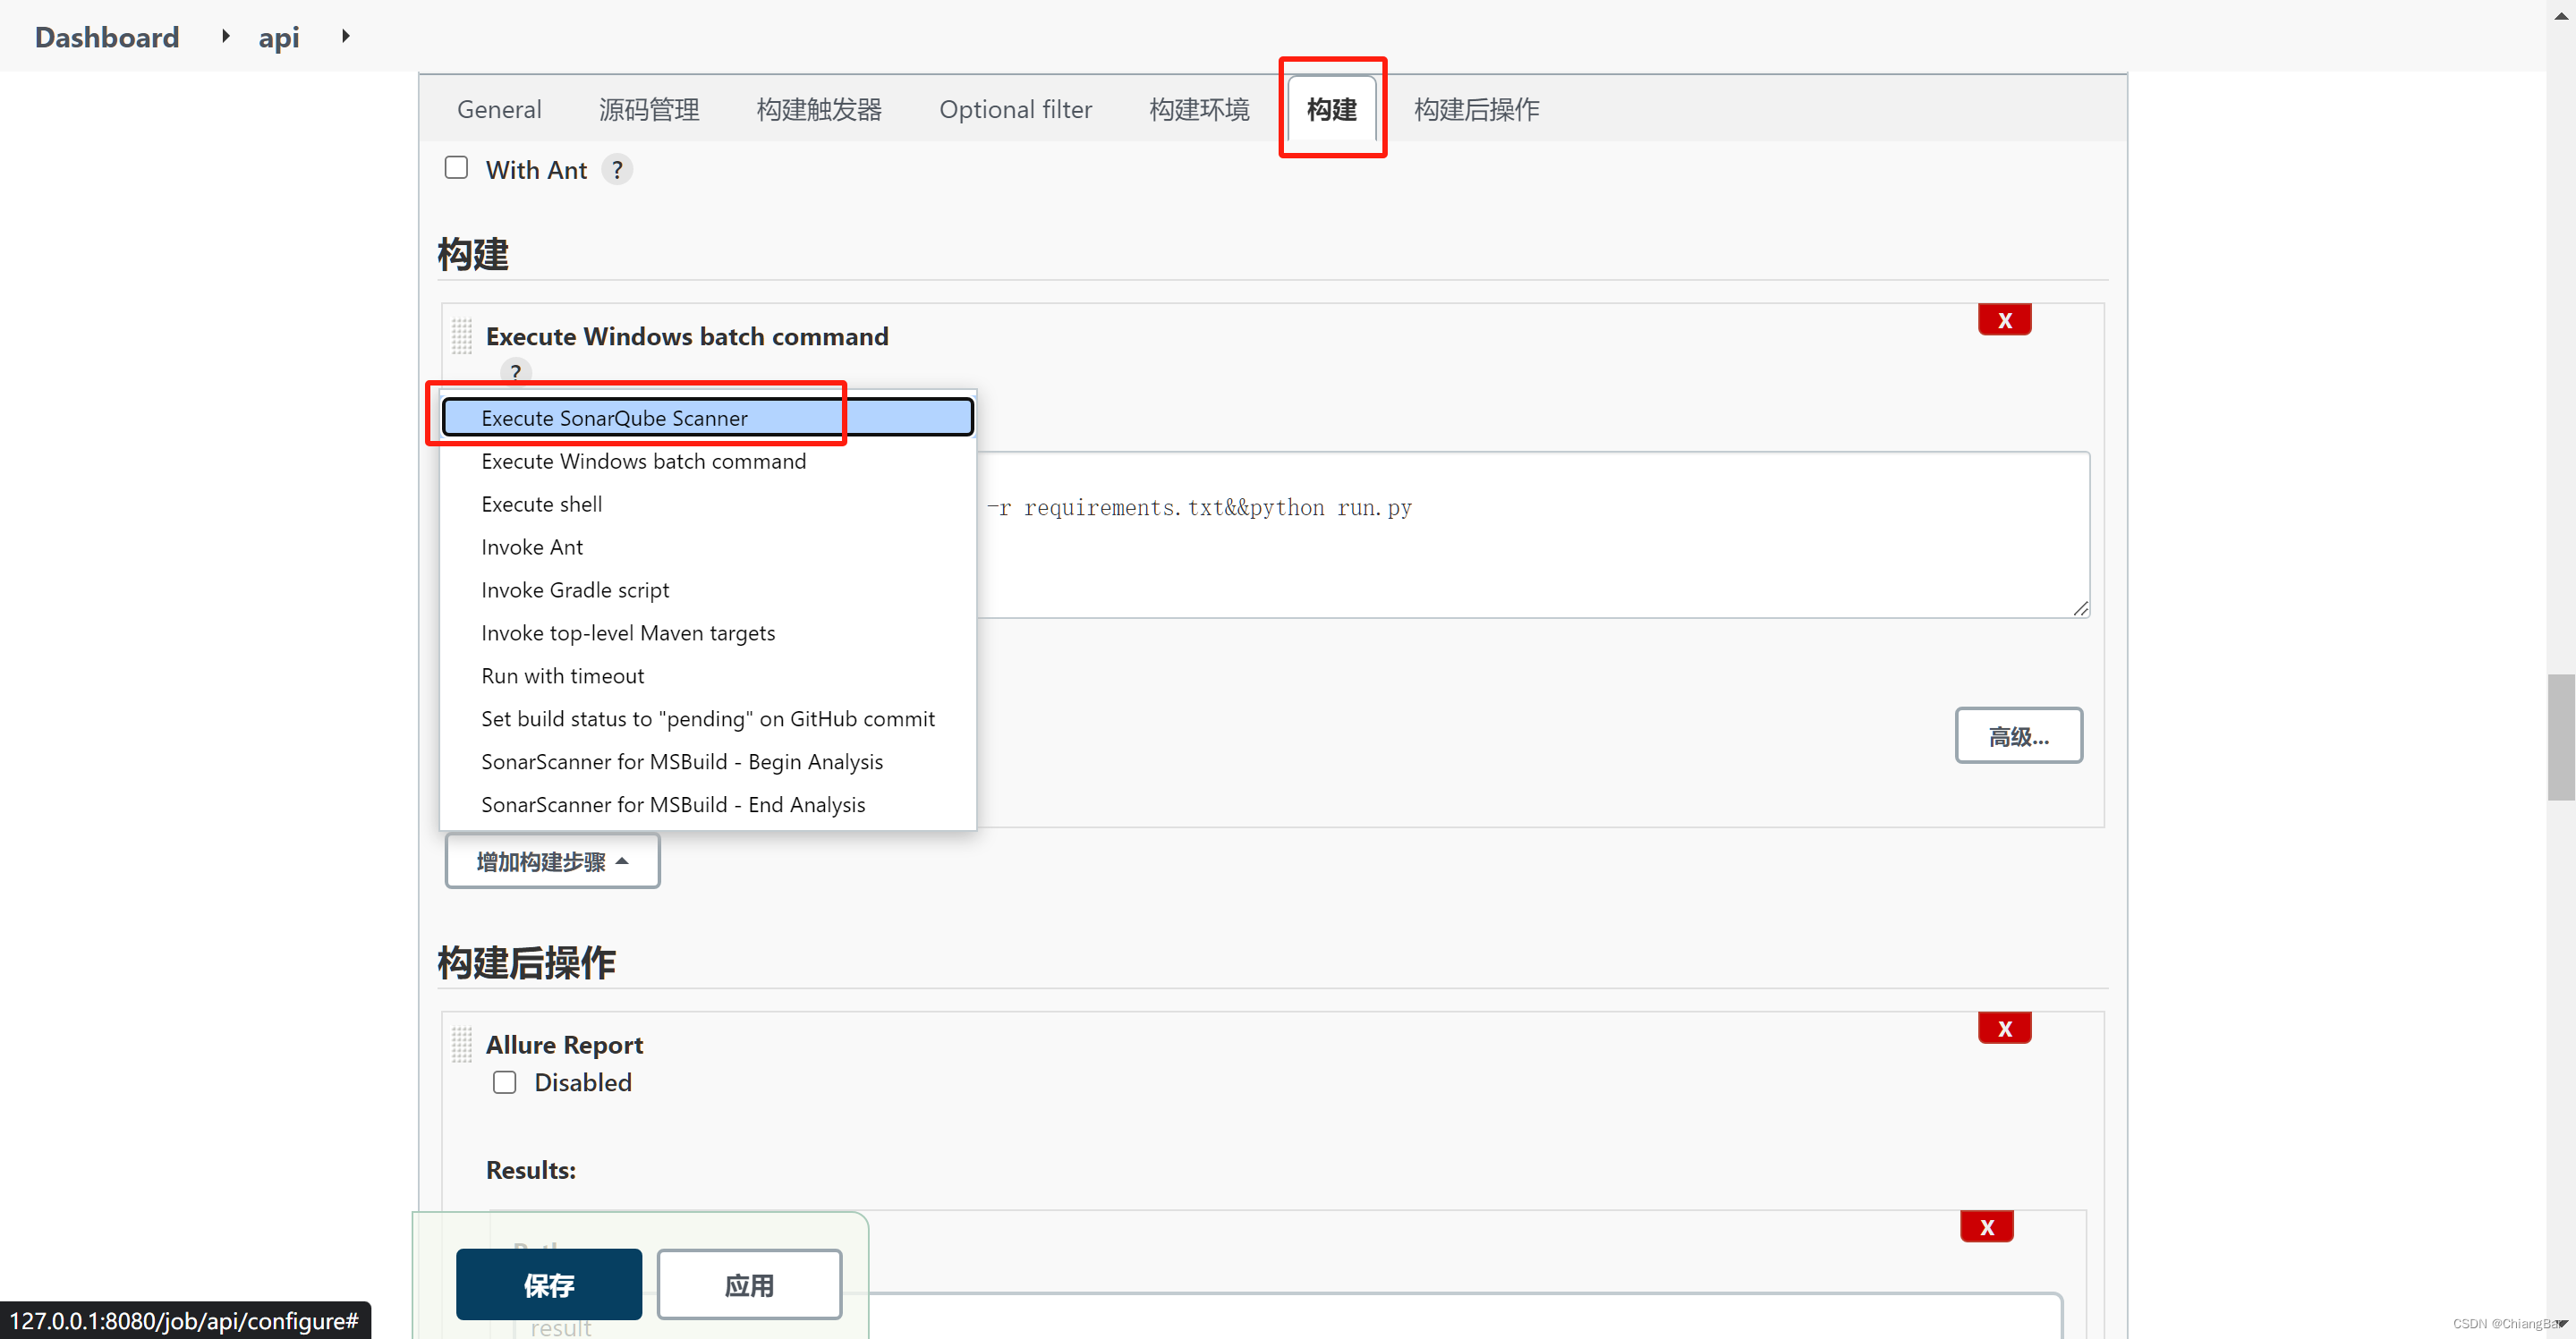This screenshot has height=1339, width=2576.
Task: Choose Invoke top-level Maven targets
Action: coord(708,633)
